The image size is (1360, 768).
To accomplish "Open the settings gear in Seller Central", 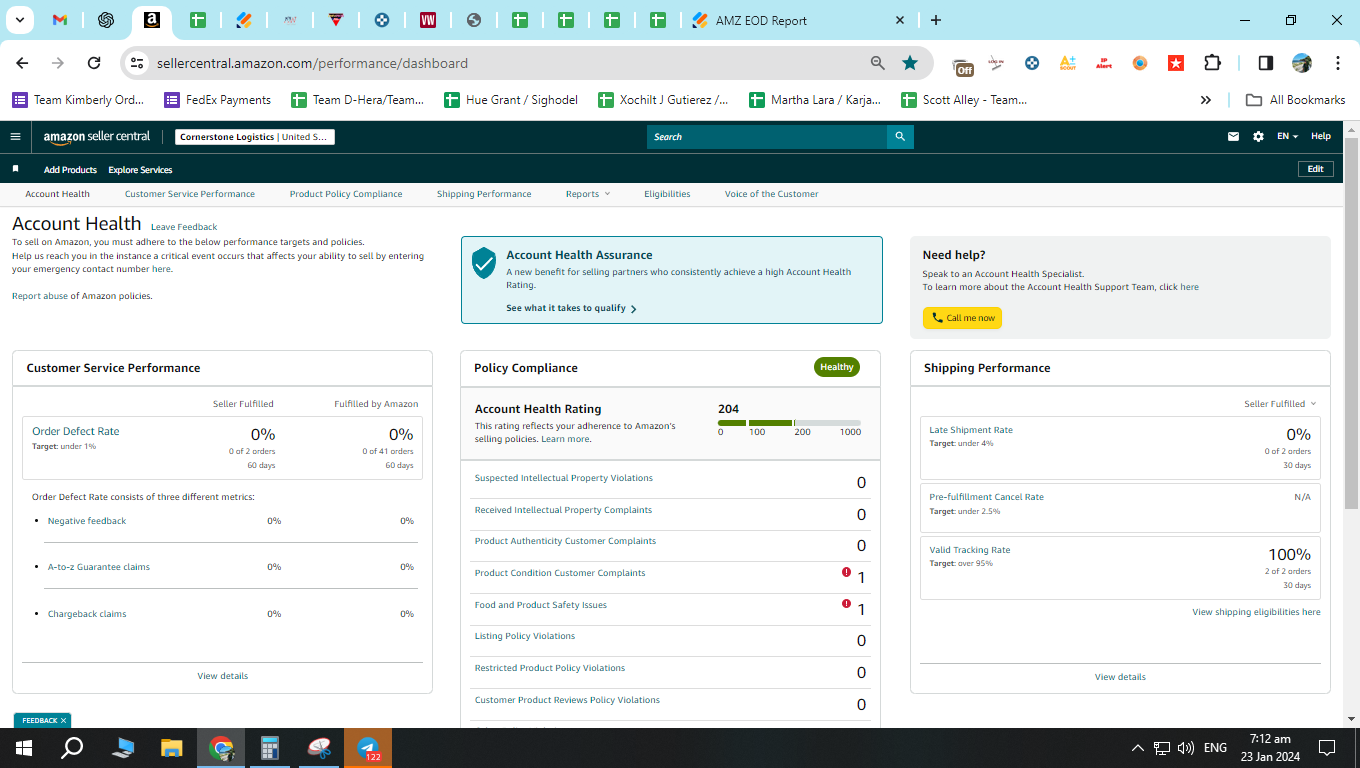I will 1258,137.
